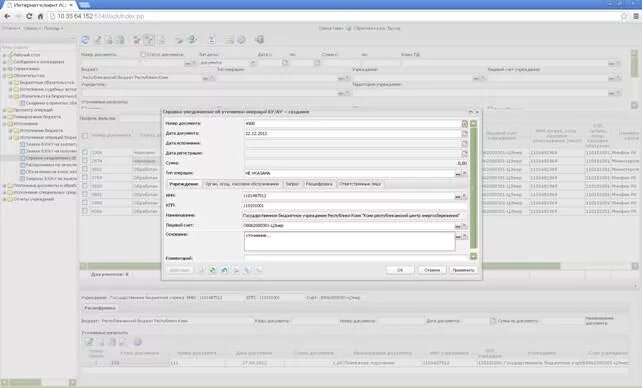This screenshot has height=388, width=642.
Task: Click horizontal scrollbar below document table
Action: tap(323, 266)
